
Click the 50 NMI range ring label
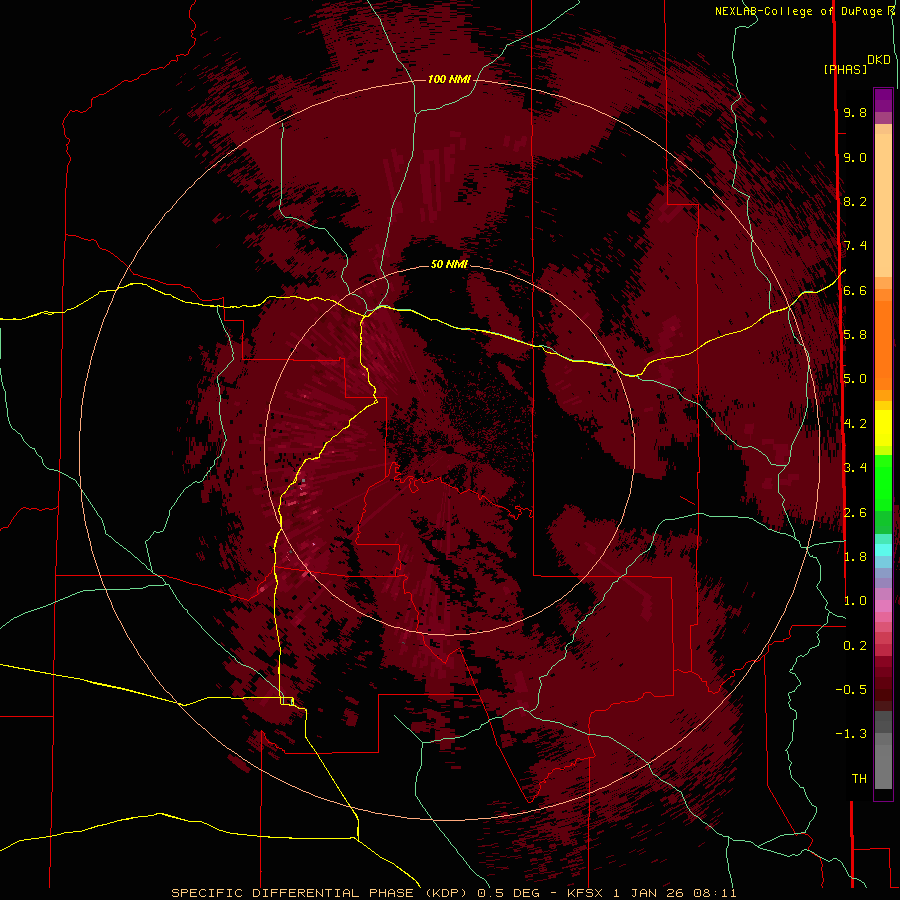(449, 264)
